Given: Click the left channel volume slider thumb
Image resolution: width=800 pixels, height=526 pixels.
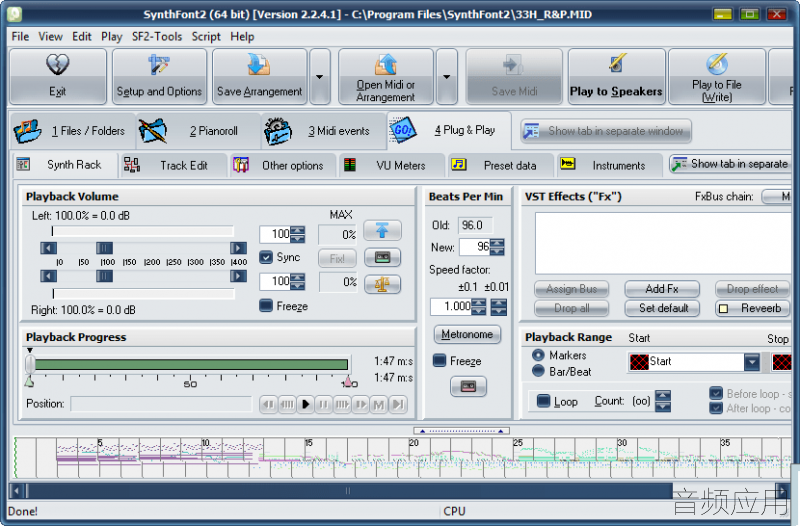Looking at the screenshot, I should pos(105,248).
